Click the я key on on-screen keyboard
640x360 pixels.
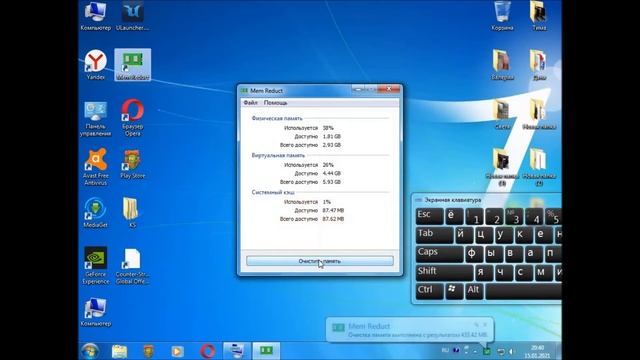click(484, 272)
